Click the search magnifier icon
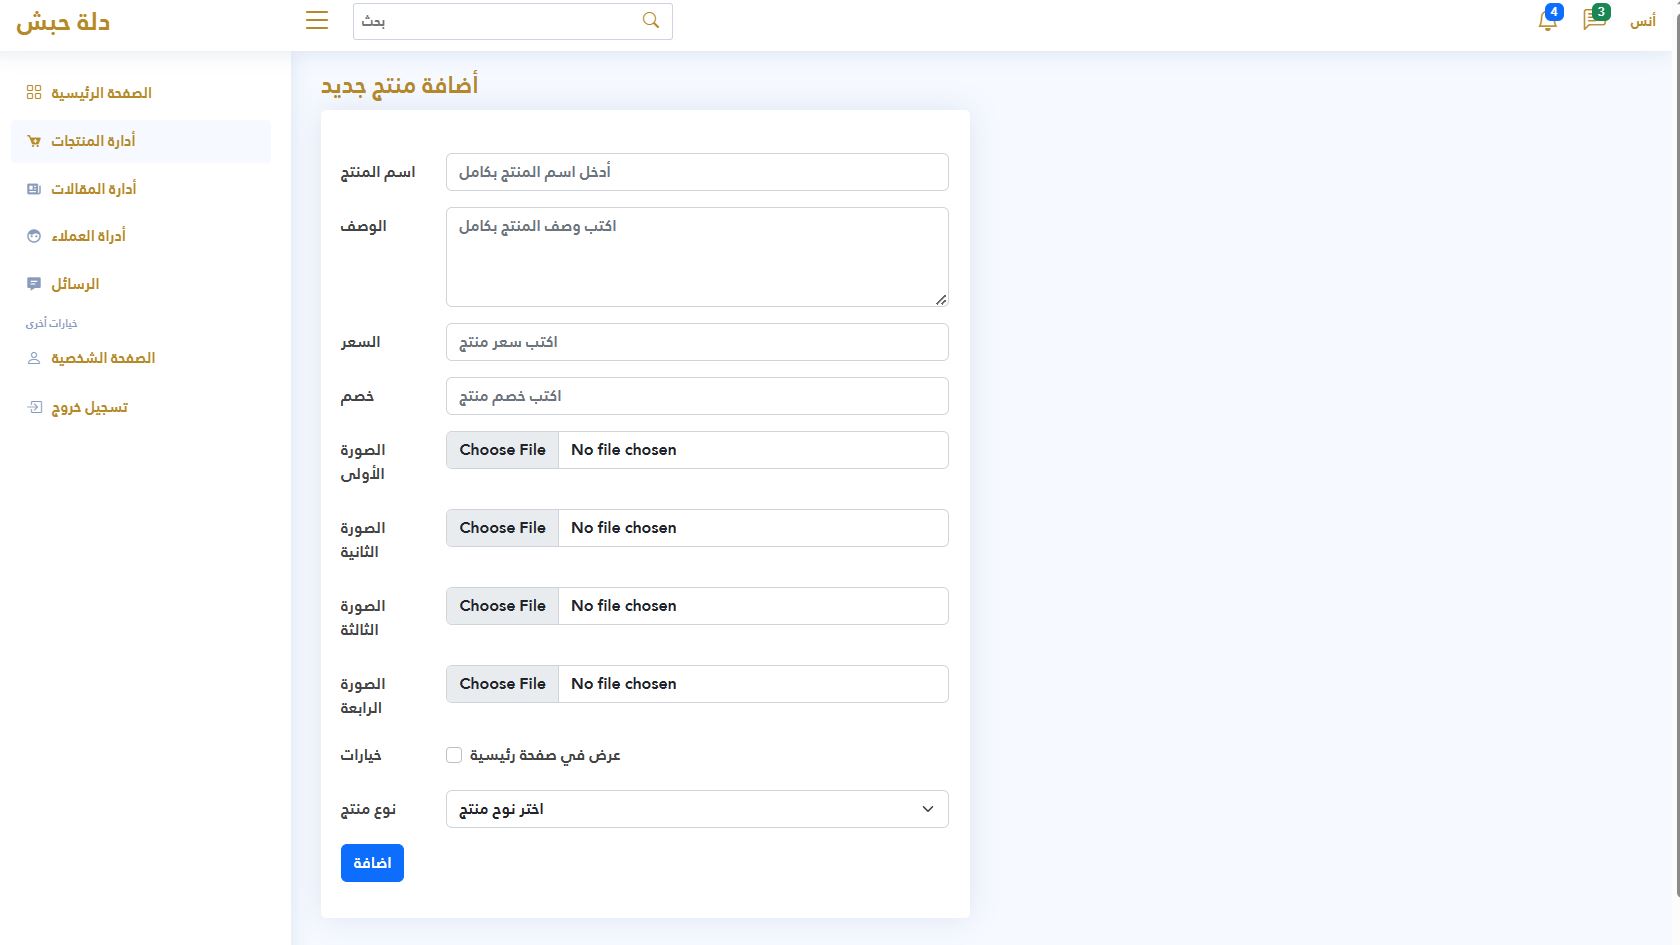This screenshot has width=1680, height=945. pyautogui.click(x=651, y=20)
